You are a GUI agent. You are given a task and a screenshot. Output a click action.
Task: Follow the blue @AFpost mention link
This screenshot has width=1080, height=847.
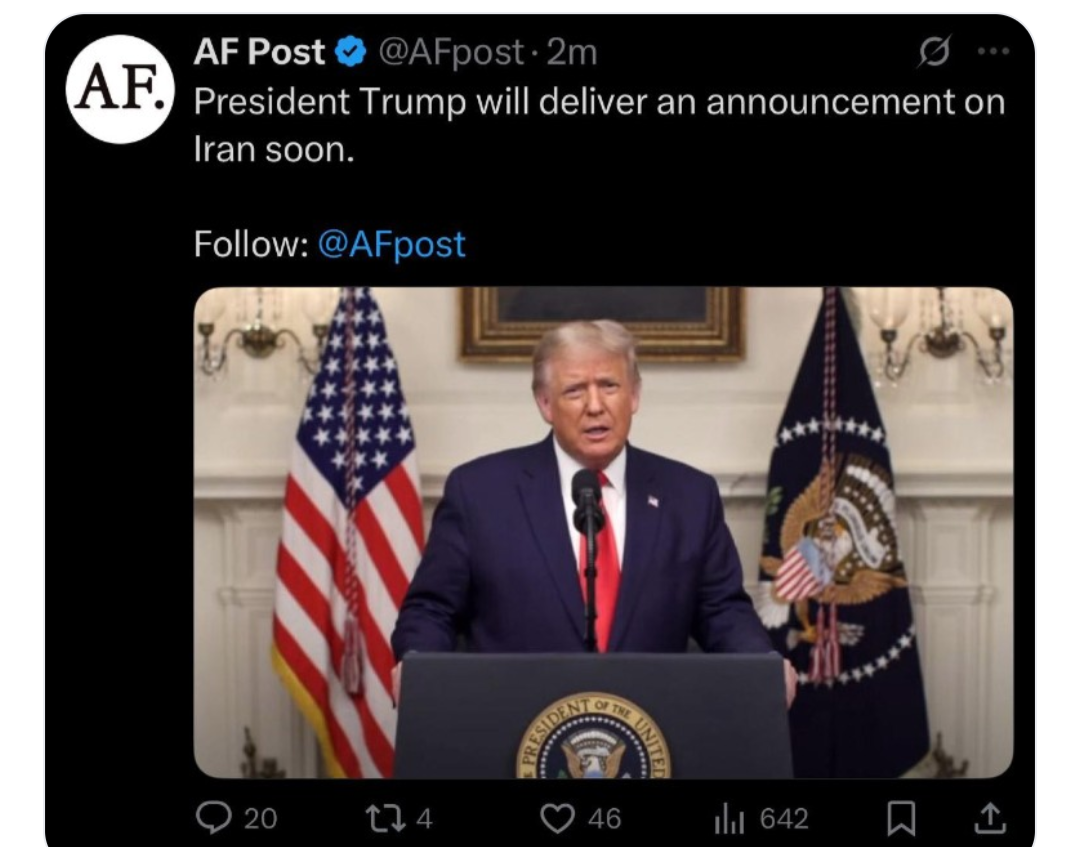[x=392, y=244]
